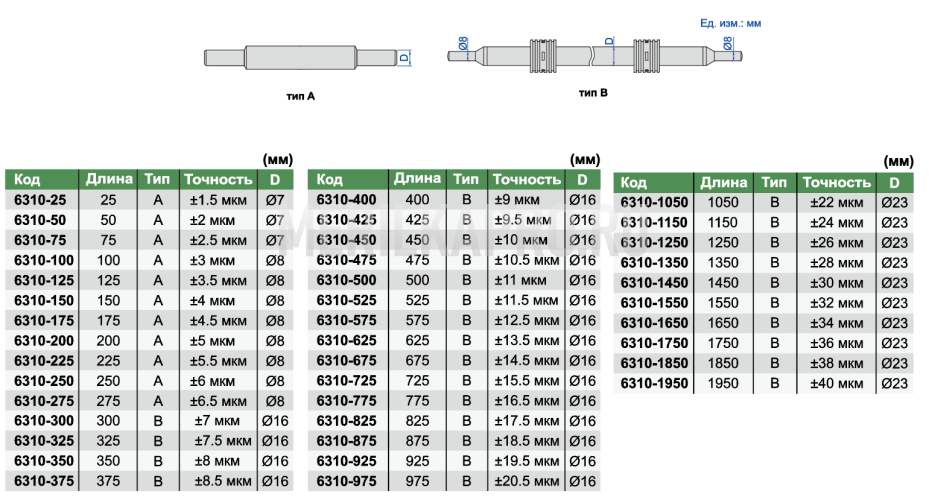Select code cell 6310-25
The height and width of the screenshot is (500, 929).
pos(41,200)
